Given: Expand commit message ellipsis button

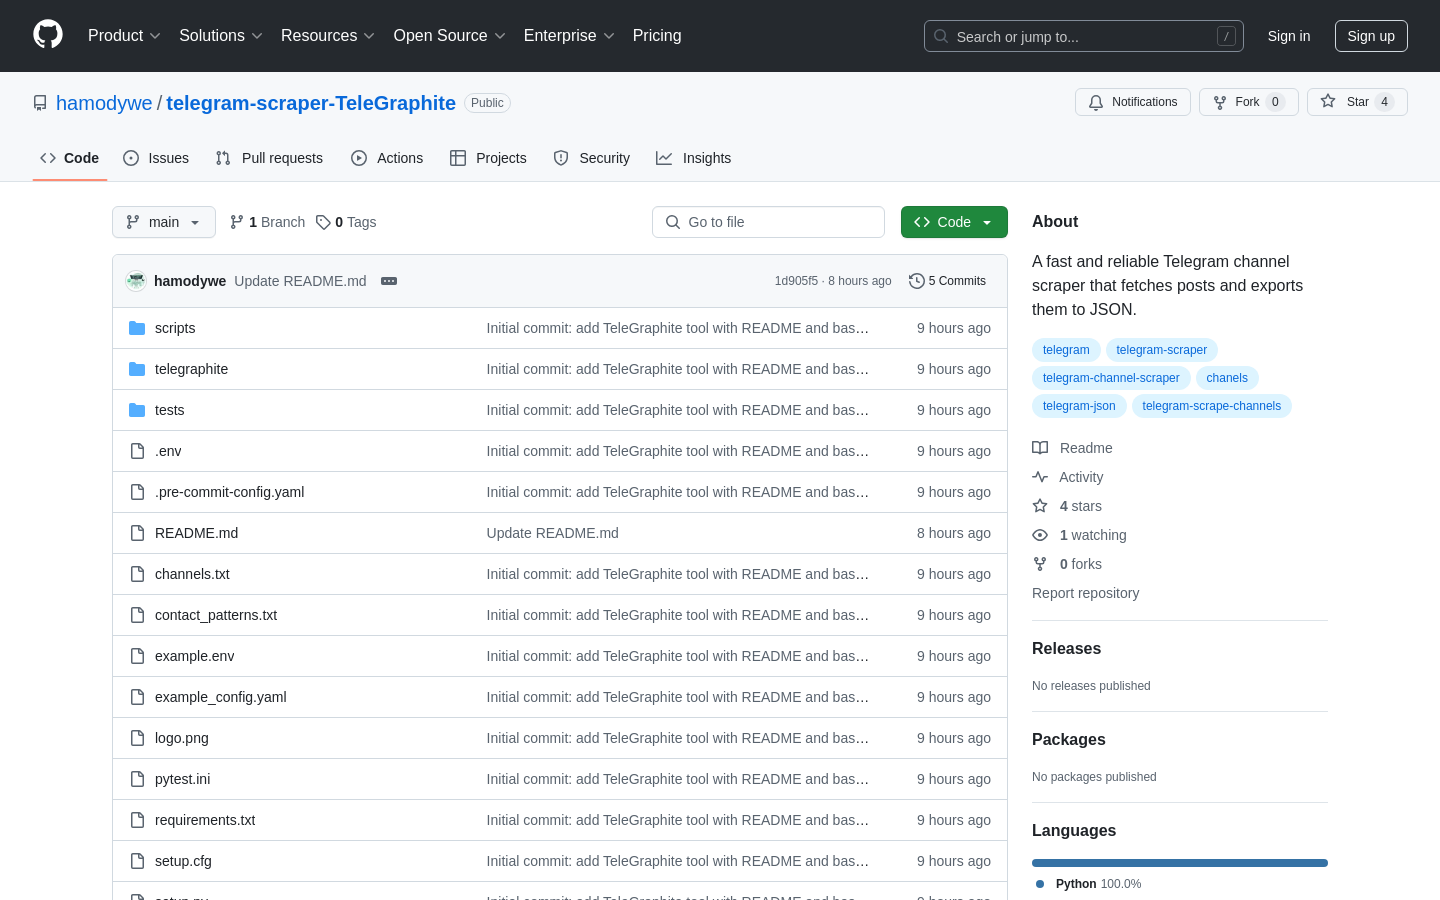Looking at the screenshot, I should (389, 281).
